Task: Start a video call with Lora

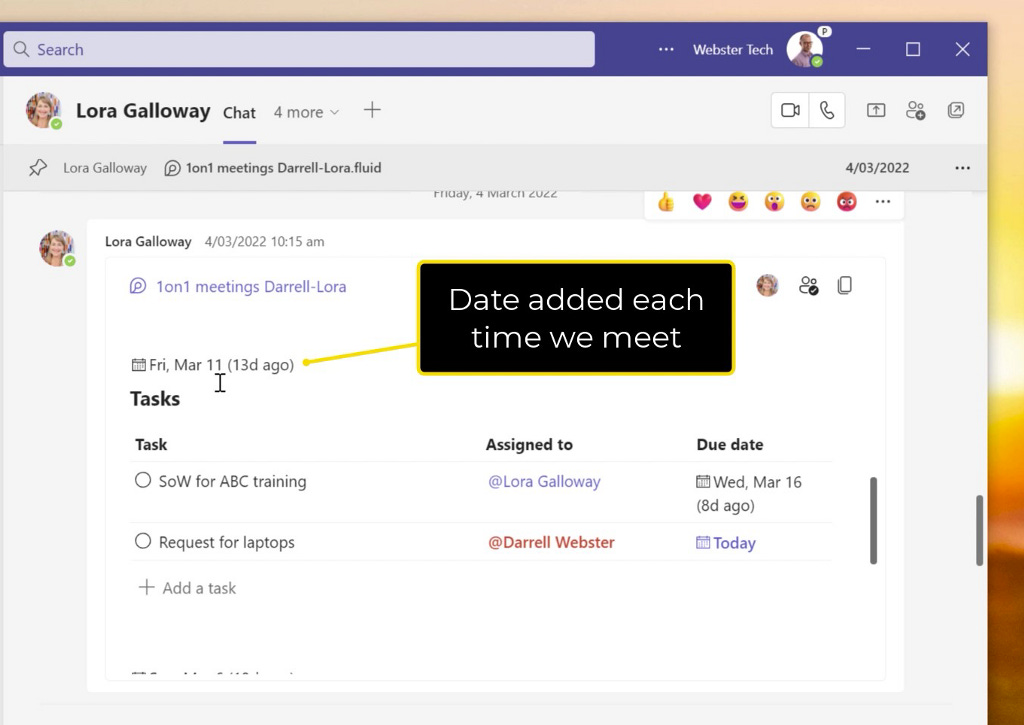Action: coord(790,110)
